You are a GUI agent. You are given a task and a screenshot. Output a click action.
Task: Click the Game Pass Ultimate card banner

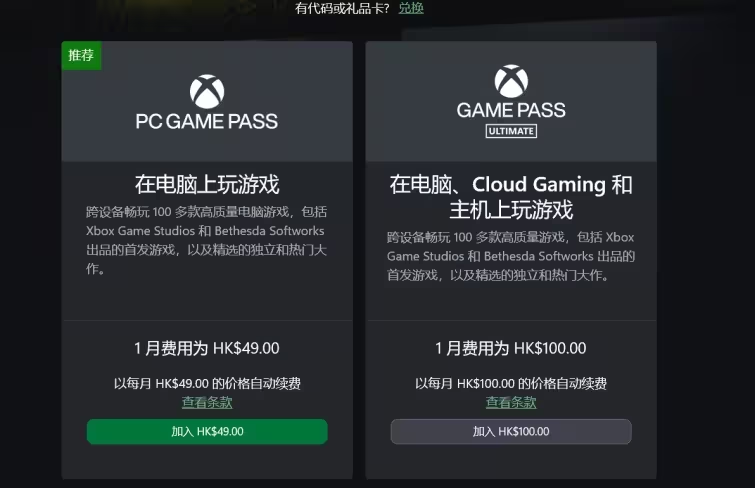(511, 101)
